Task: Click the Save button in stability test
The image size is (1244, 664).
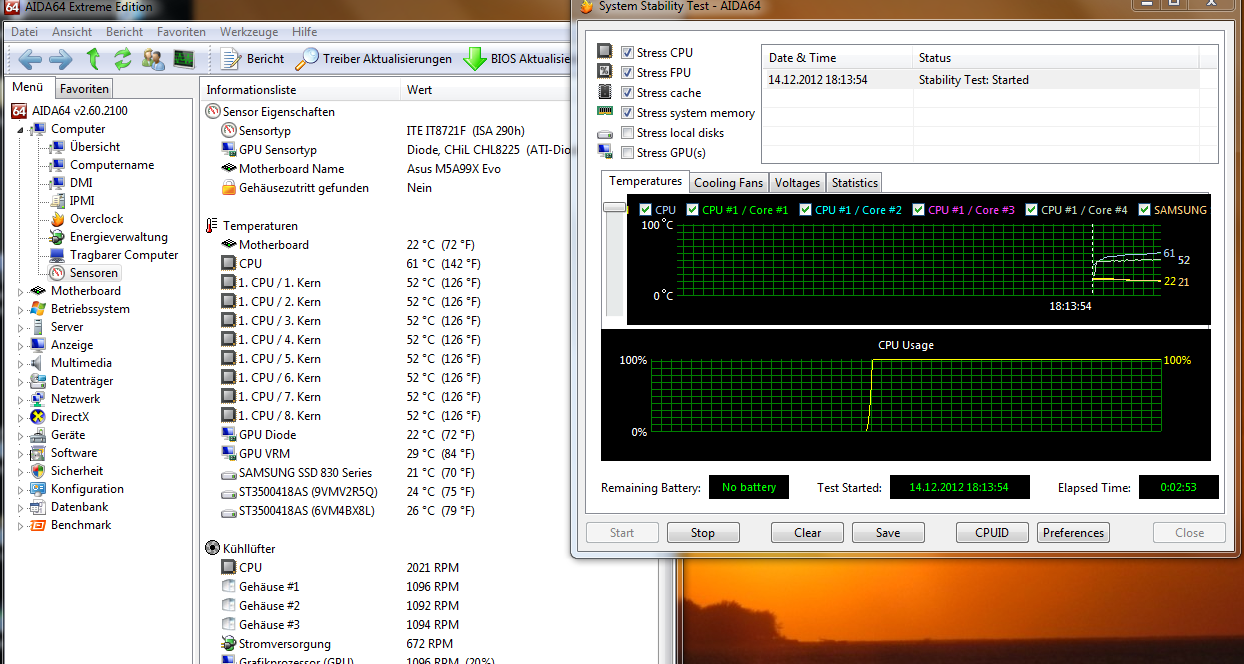Action: (x=888, y=533)
